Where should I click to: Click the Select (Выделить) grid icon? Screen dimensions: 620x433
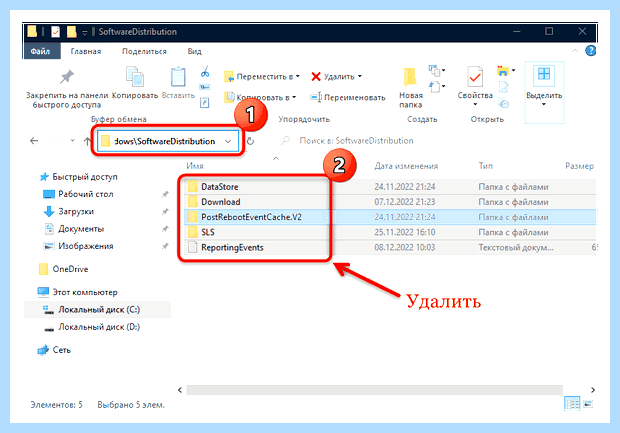click(544, 74)
